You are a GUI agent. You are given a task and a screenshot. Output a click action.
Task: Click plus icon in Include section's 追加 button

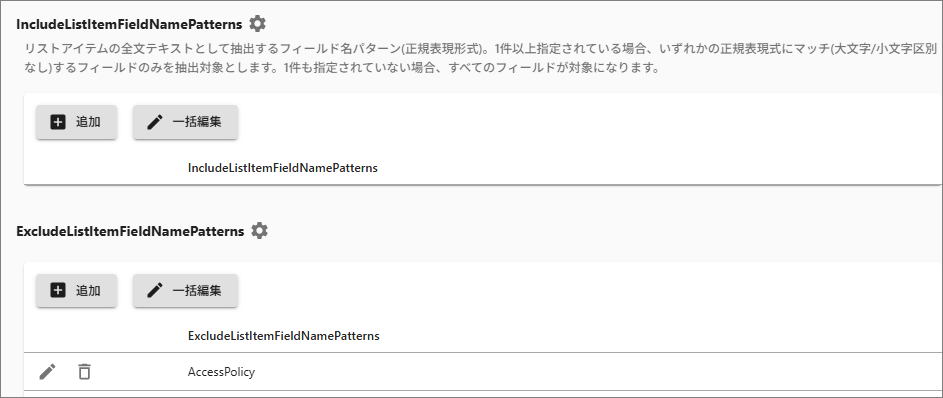58,122
